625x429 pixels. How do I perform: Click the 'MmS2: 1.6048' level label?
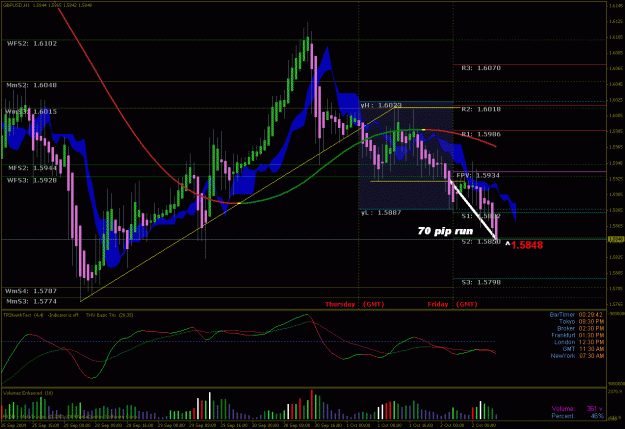(31, 85)
